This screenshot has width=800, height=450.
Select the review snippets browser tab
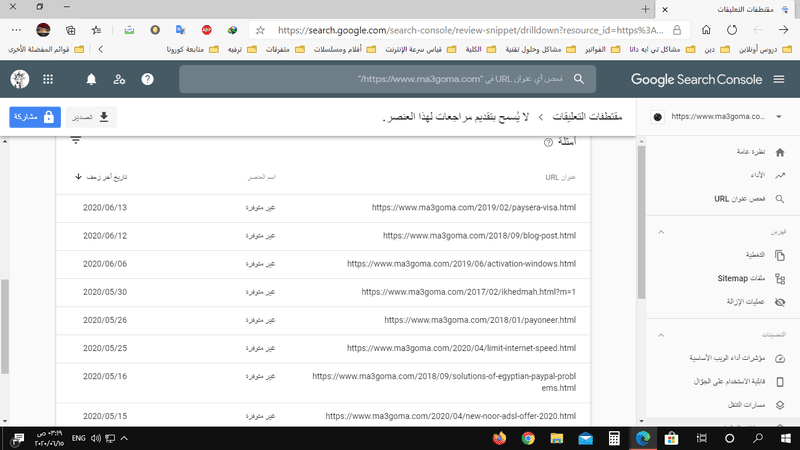coord(727,9)
